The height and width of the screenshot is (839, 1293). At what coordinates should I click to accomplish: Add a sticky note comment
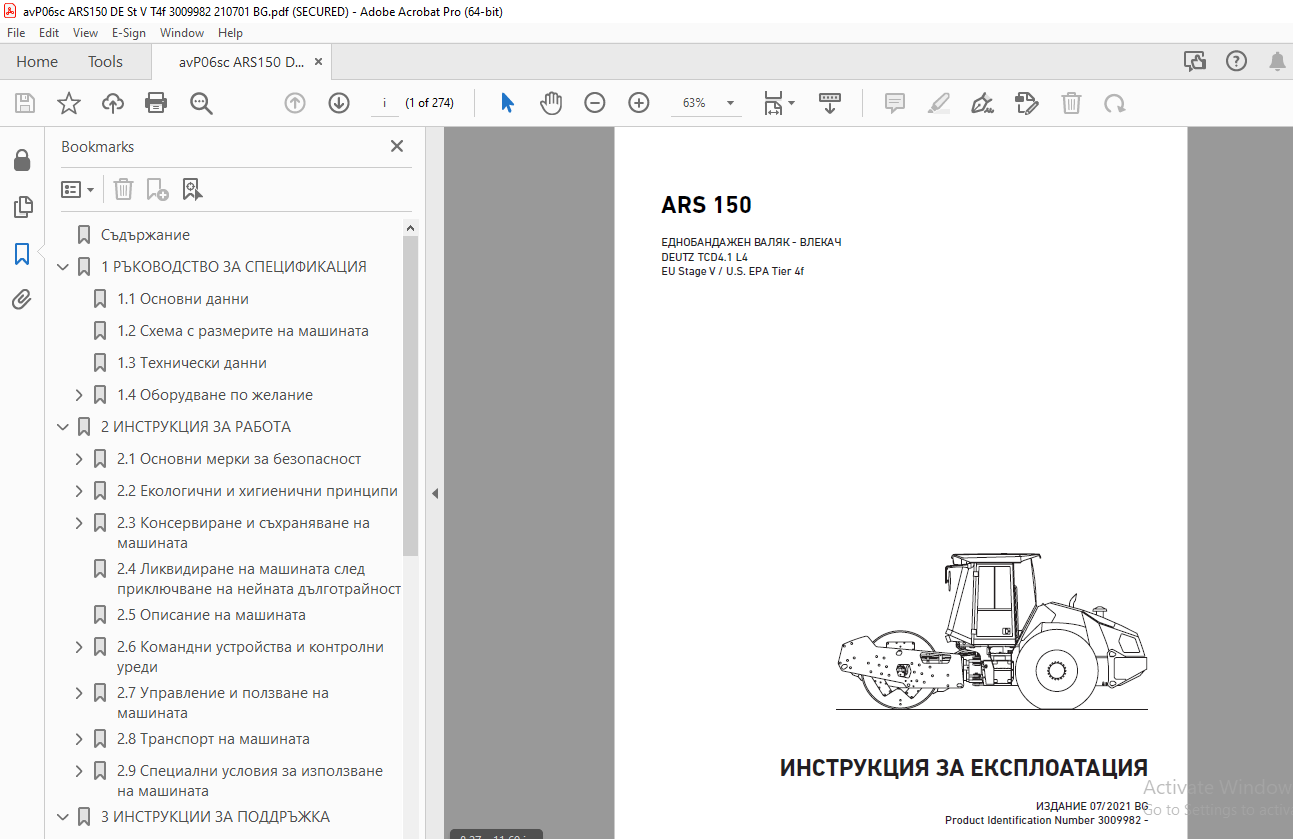click(x=895, y=103)
